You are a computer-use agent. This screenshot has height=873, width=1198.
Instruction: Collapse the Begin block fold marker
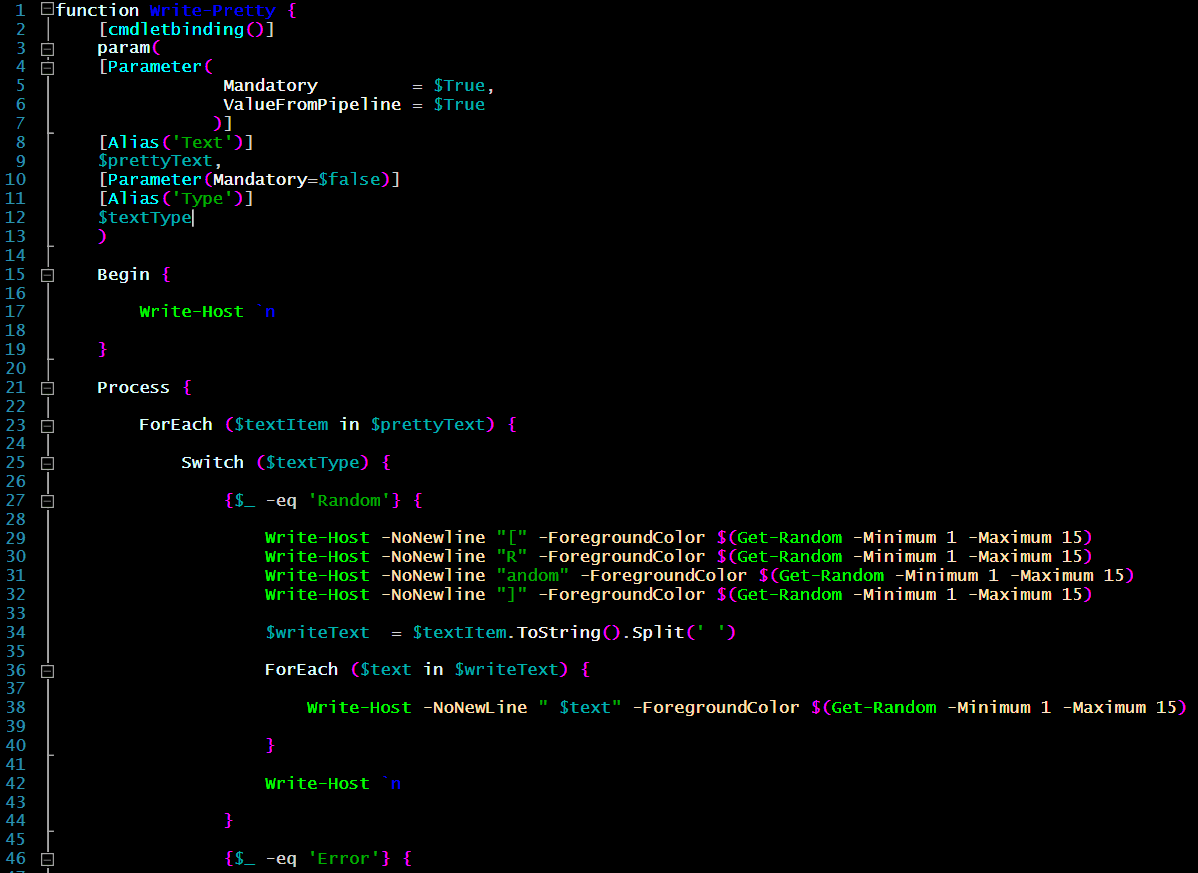[46, 273]
